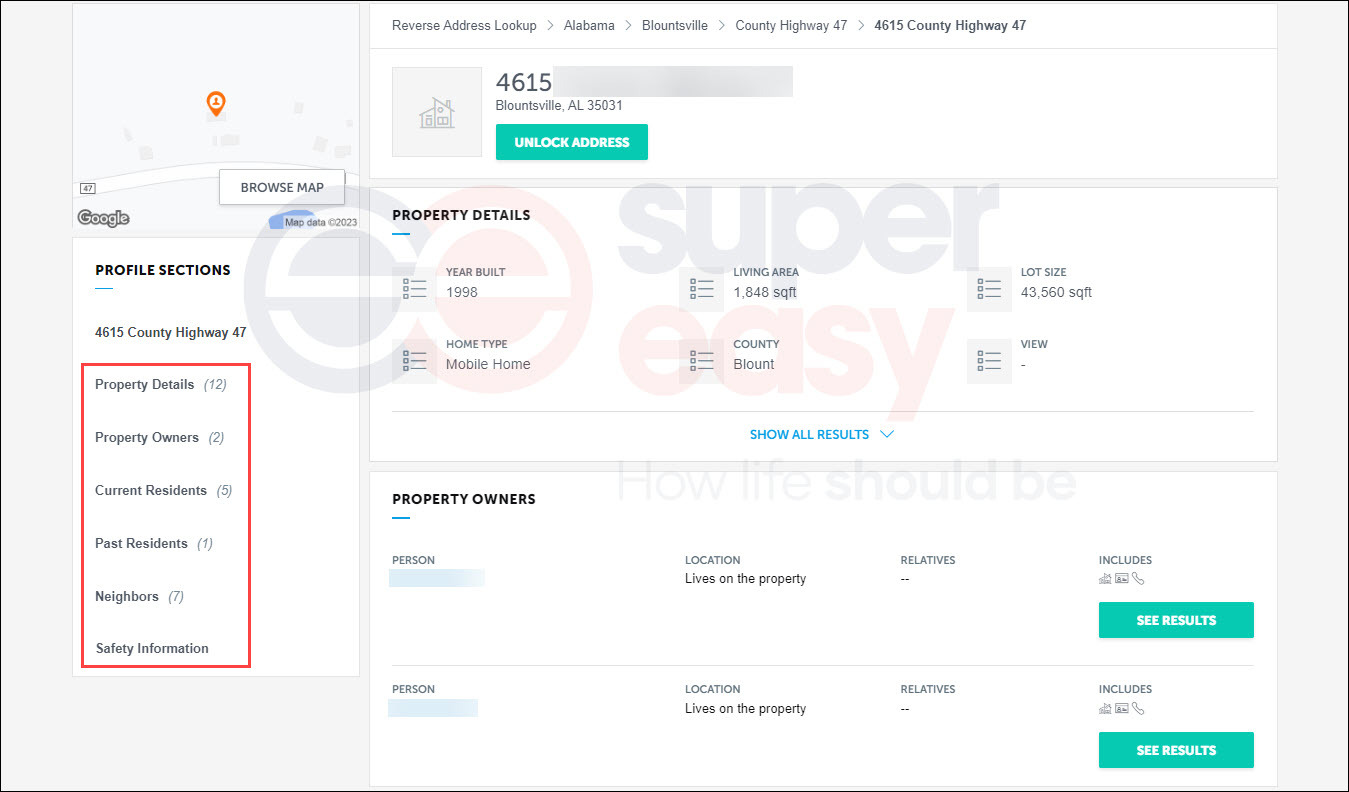Jump to Past Residents (1) section
Image resolution: width=1349 pixels, height=792 pixels.
tap(154, 543)
